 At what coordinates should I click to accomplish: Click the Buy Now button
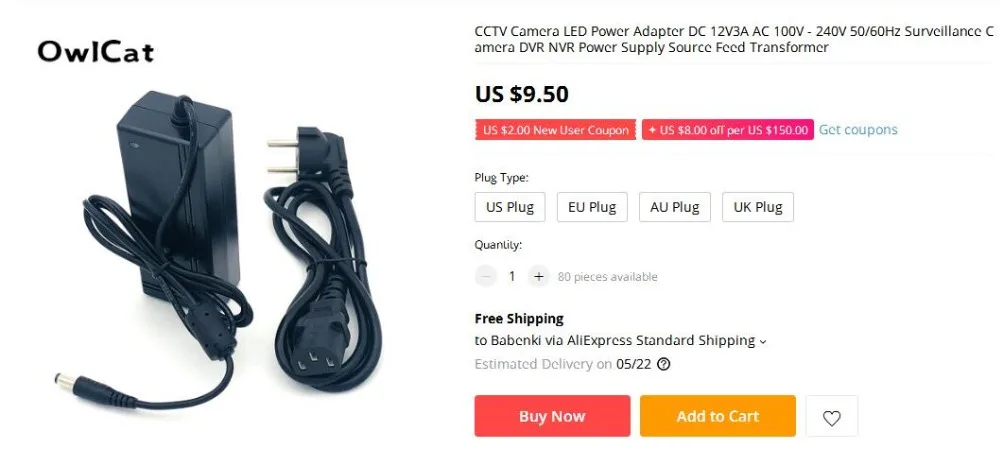pyautogui.click(x=552, y=416)
